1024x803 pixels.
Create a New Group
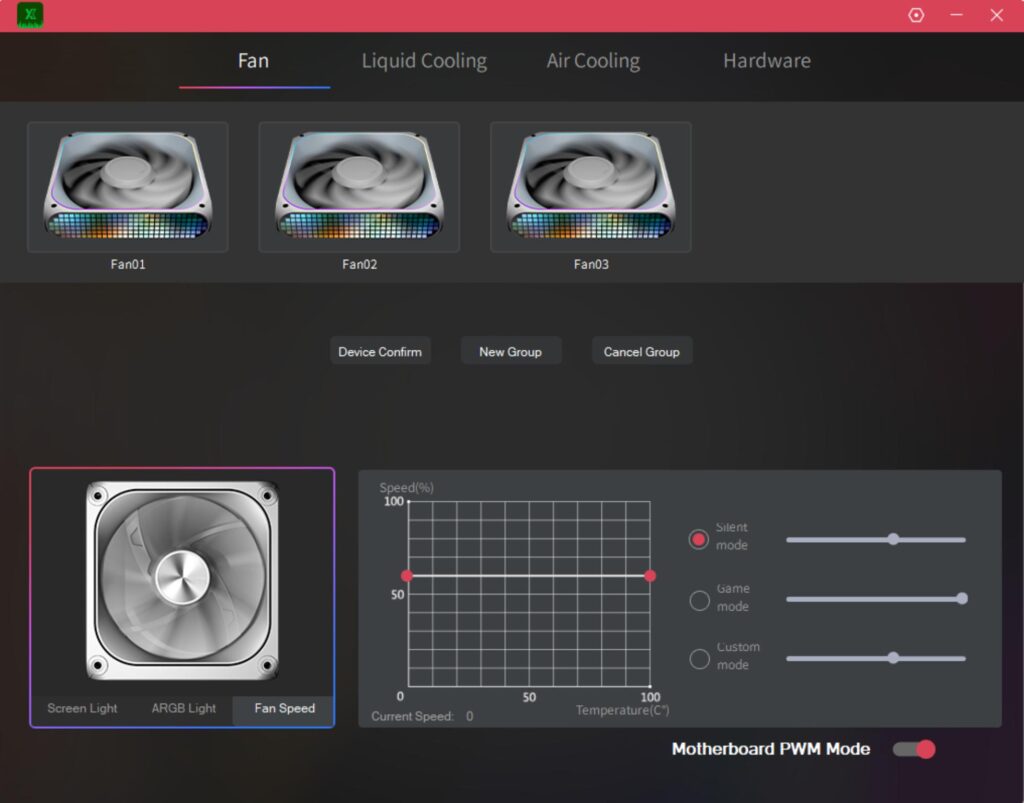tap(511, 351)
